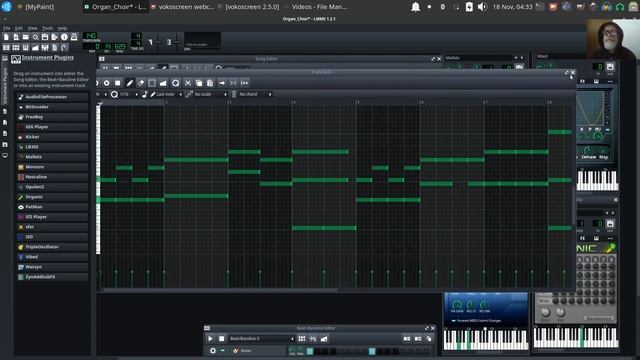The width and height of the screenshot is (640, 360).
Task: Mute the Kicker track LED
Action: click(x=222, y=351)
